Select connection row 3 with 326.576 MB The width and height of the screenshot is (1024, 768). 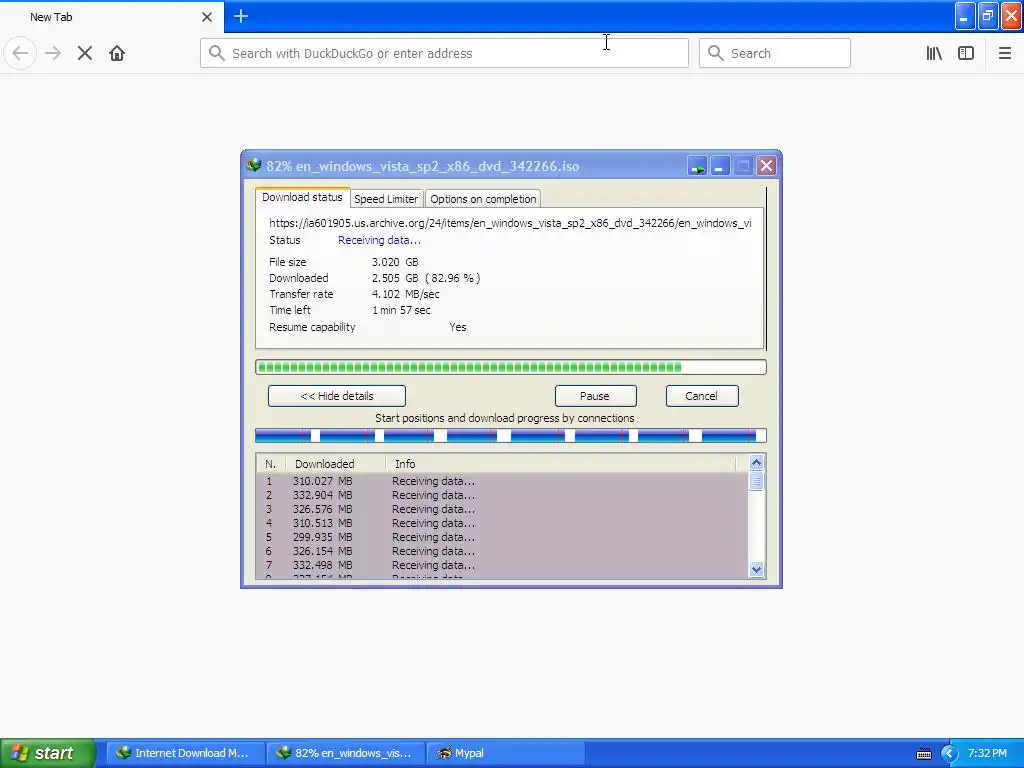502,509
